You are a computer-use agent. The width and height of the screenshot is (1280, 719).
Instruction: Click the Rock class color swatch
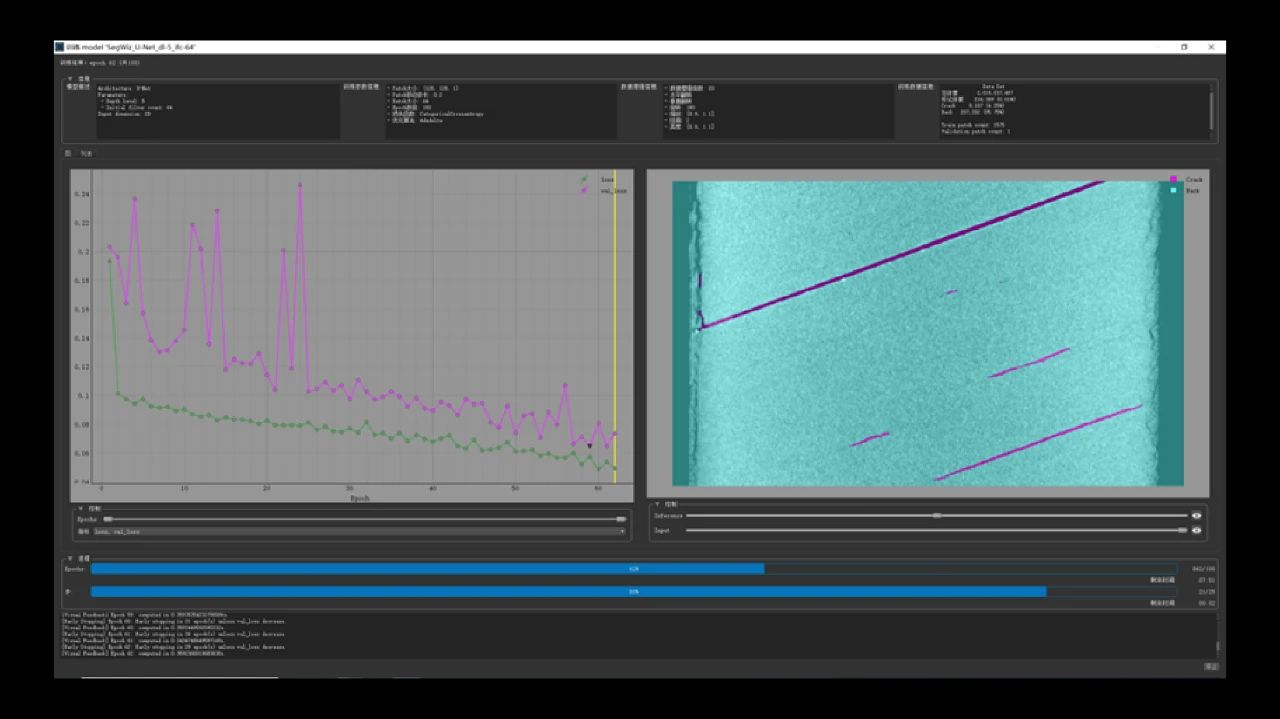[1173, 190]
